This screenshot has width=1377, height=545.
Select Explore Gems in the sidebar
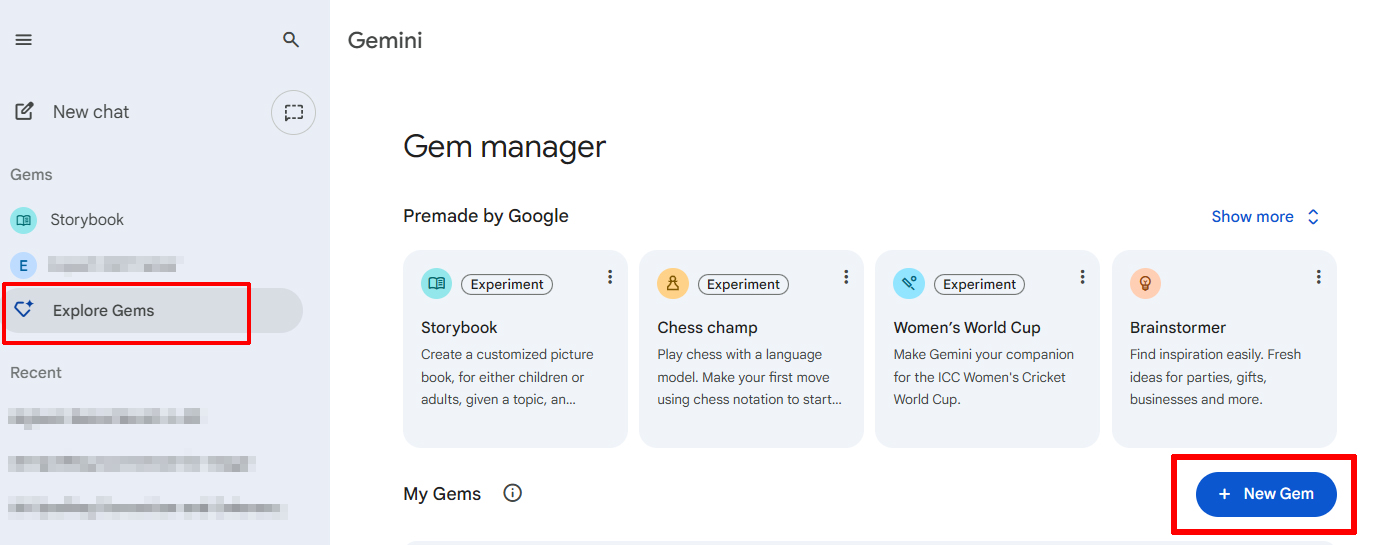point(103,311)
